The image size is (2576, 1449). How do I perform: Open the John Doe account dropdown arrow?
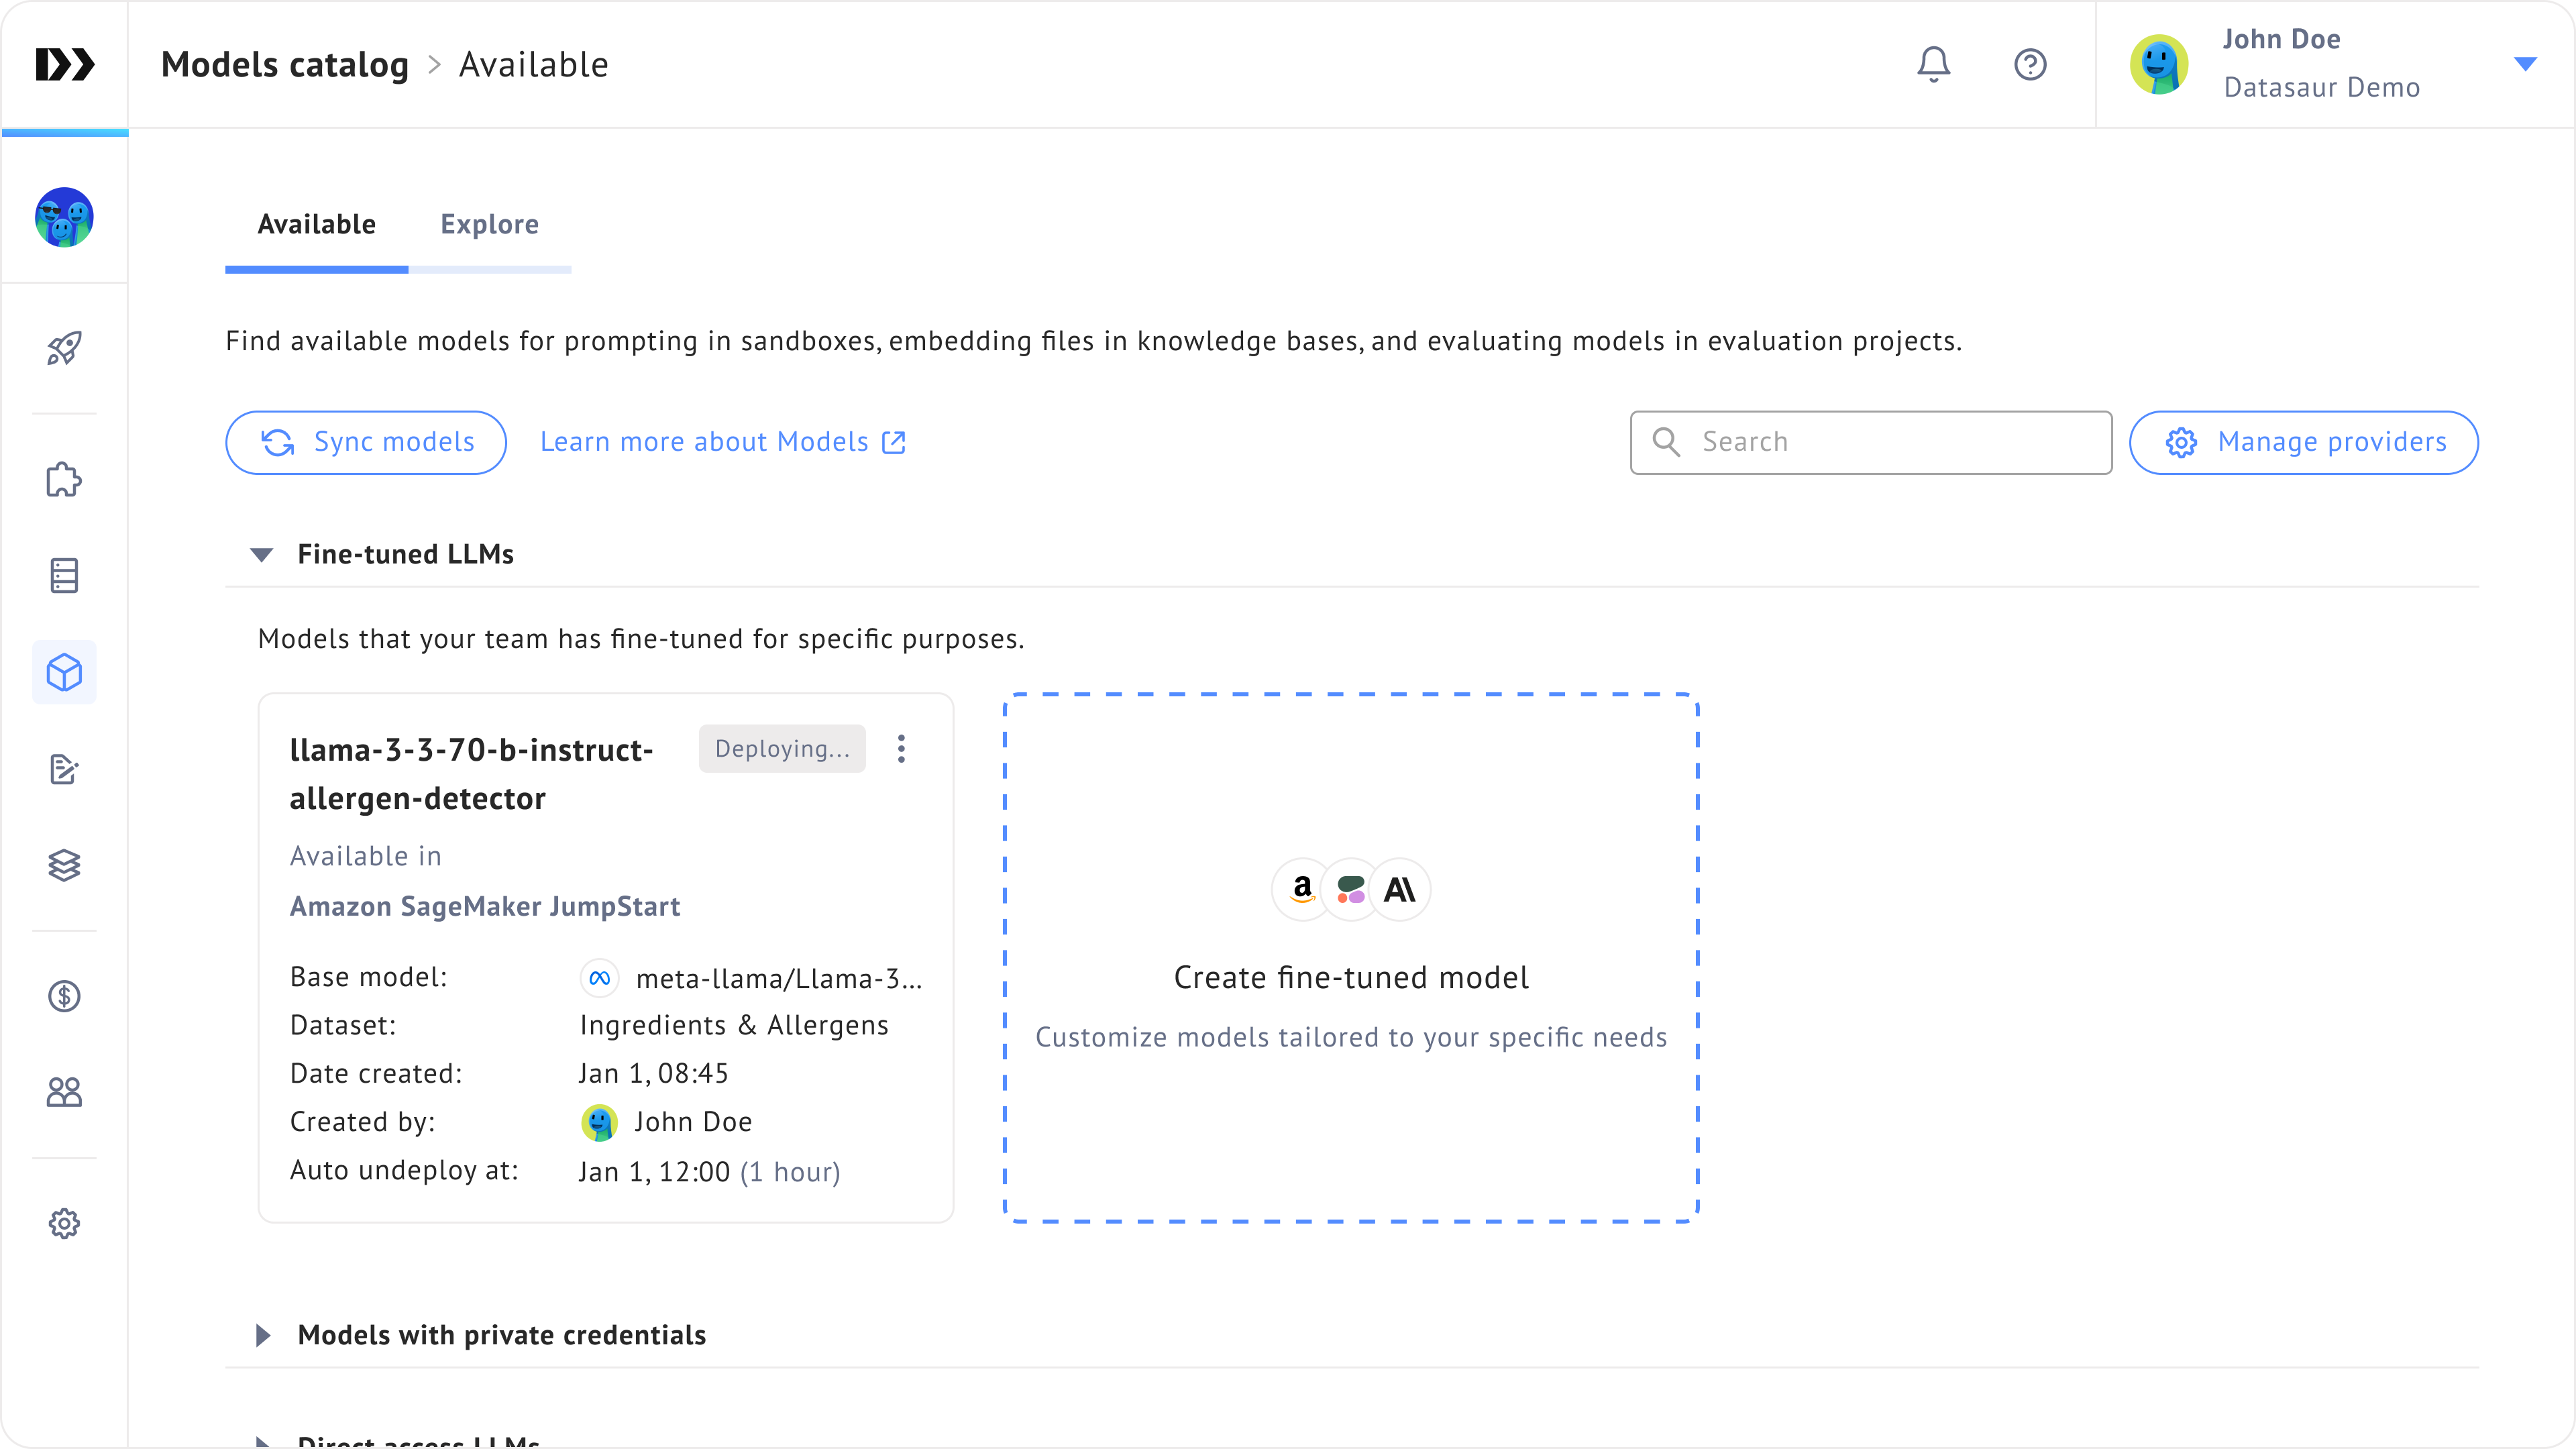click(2524, 65)
